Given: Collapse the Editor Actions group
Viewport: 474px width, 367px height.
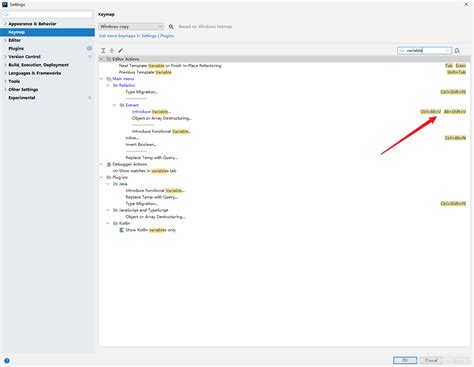Looking at the screenshot, I should (101, 59).
